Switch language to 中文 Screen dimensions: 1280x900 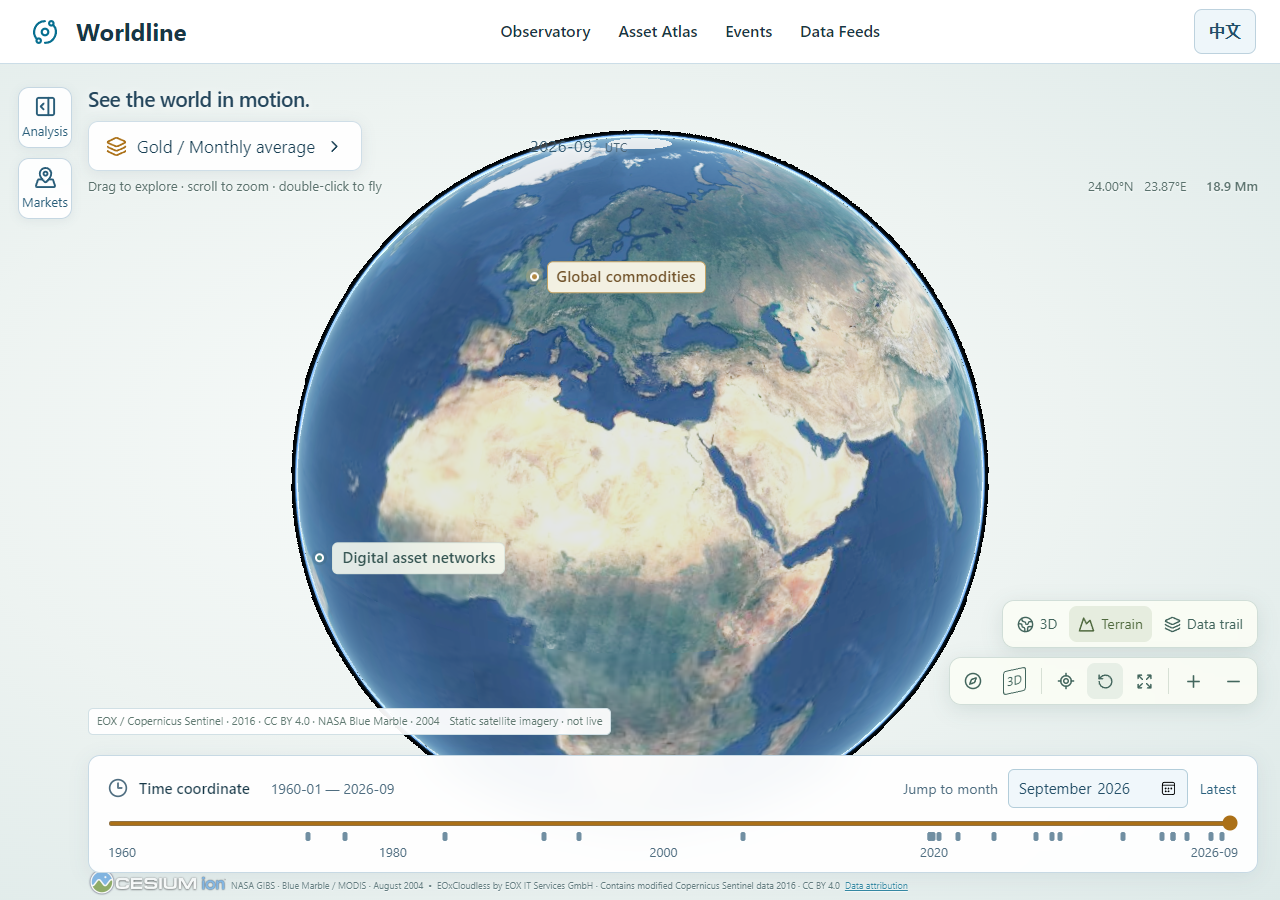pyautogui.click(x=1225, y=31)
